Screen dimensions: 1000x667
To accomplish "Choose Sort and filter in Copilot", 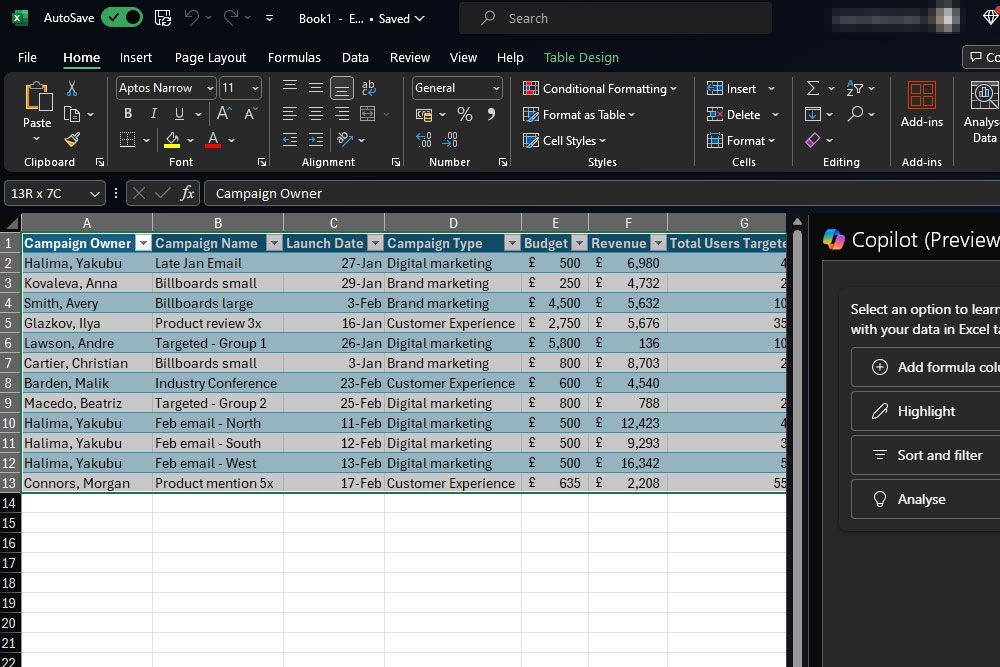I will (925, 455).
